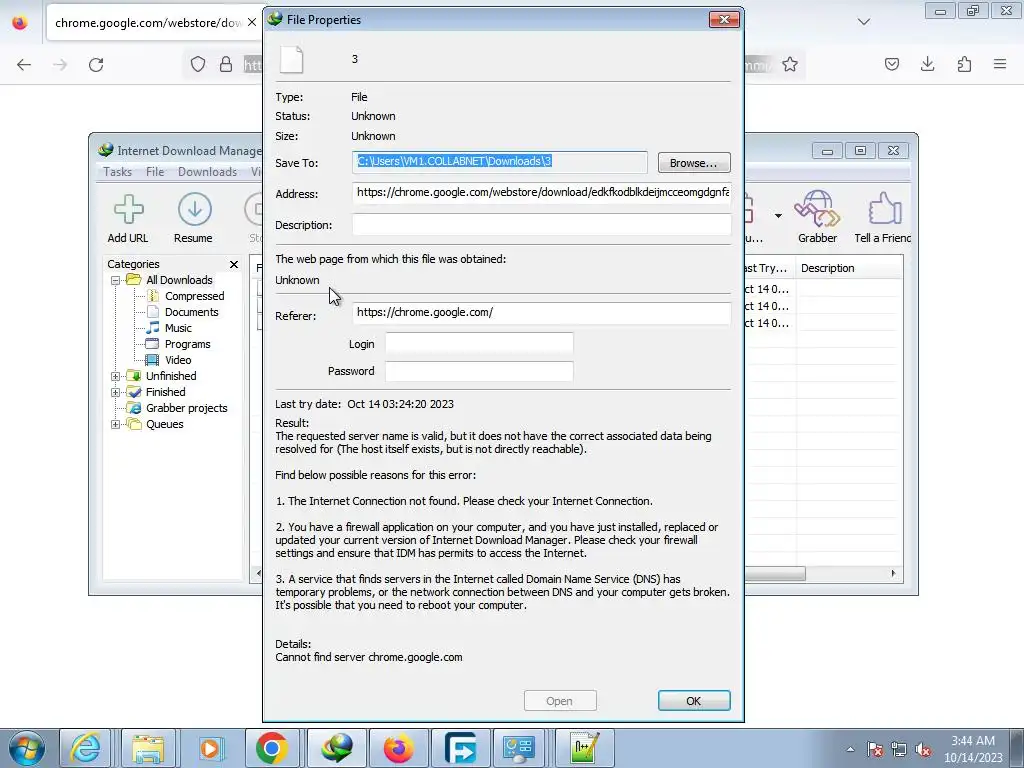
Task: Select Grabber projects in categories tree
Action: pos(186,408)
